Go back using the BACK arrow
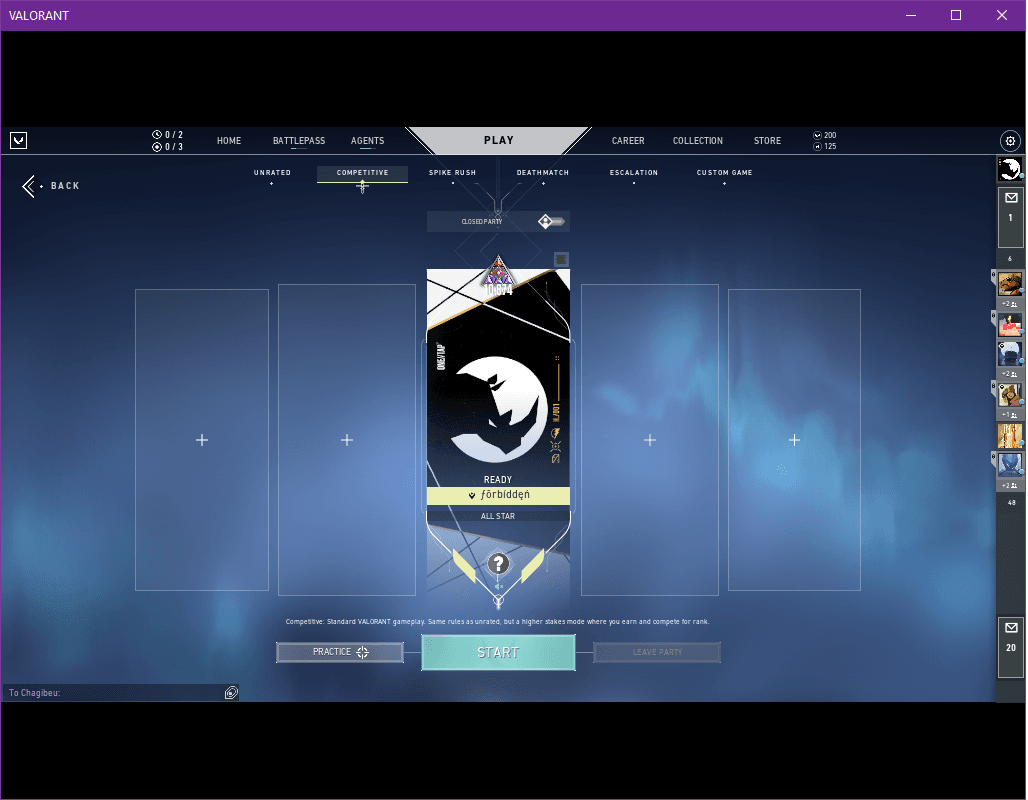Image resolution: width=1028 pixels, height=800 pixels. 52,186
